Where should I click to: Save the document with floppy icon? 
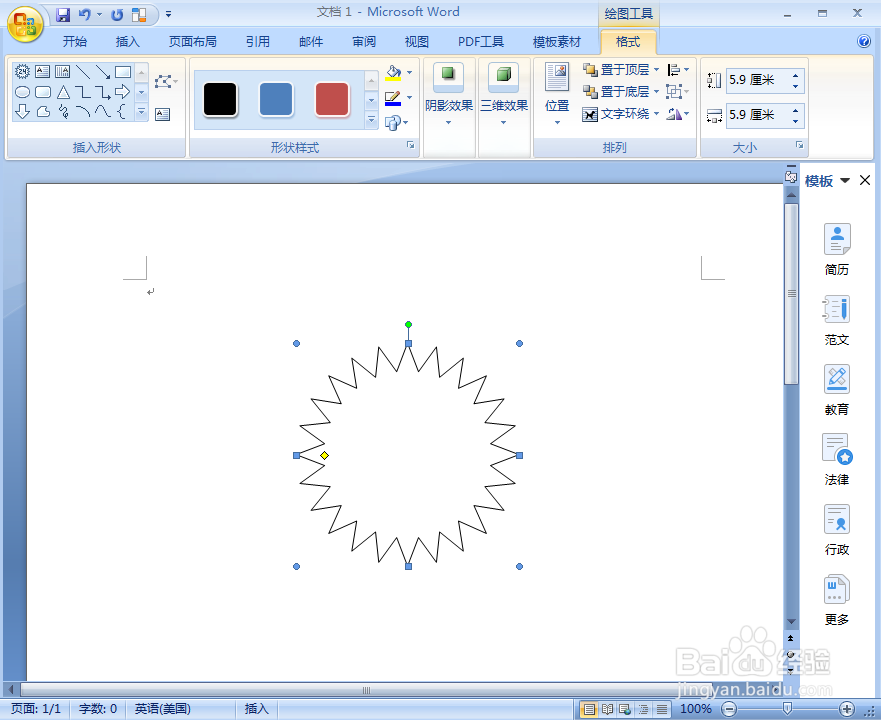[63, 15]
